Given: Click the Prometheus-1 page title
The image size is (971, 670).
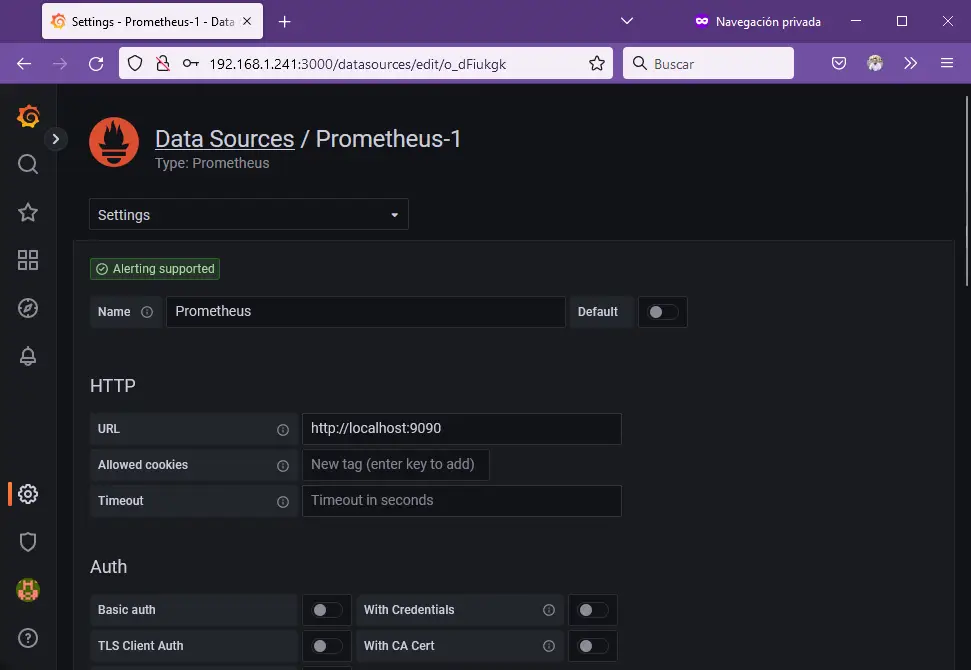Looking at the screenshot, I should click(388, 139).
